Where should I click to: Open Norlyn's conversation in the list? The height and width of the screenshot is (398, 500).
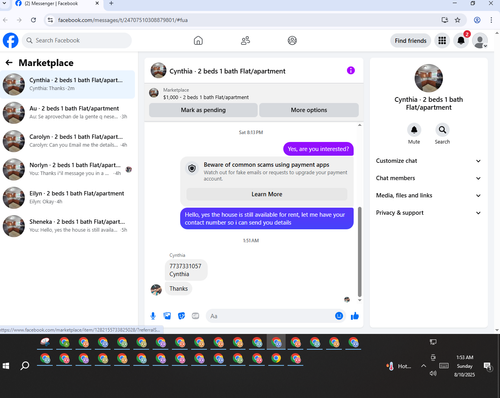68,169
